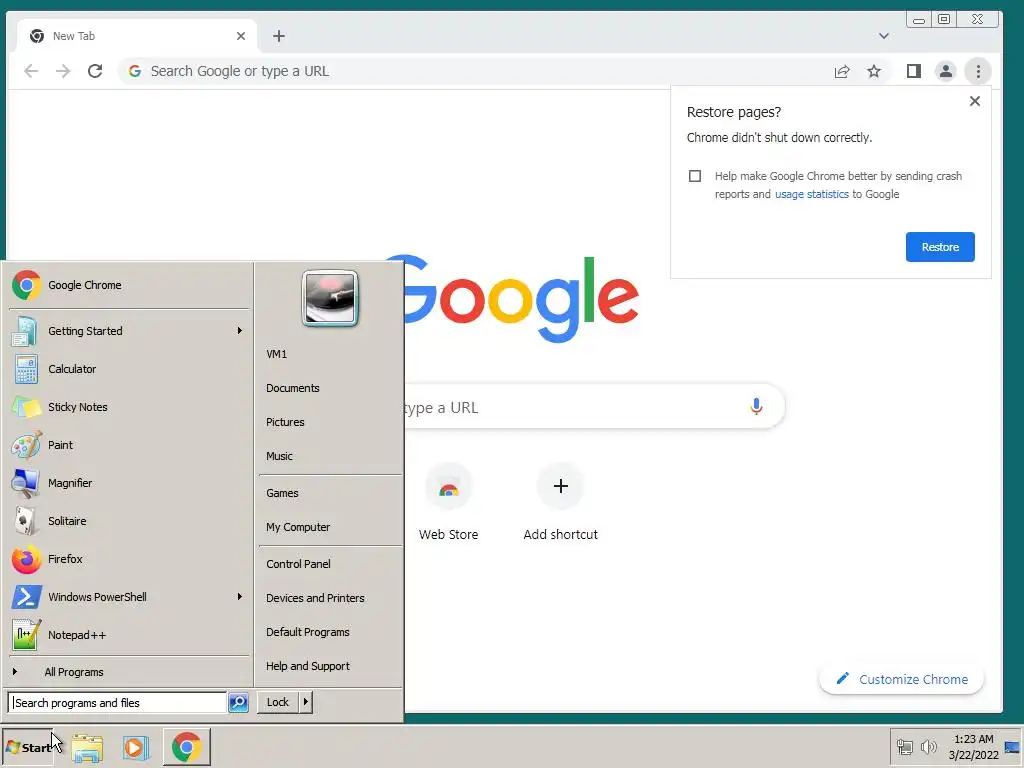Viewport: 1024px width, 768px height.
Task: Open Control Panel from the Start menu
Action: click(330, 564)
